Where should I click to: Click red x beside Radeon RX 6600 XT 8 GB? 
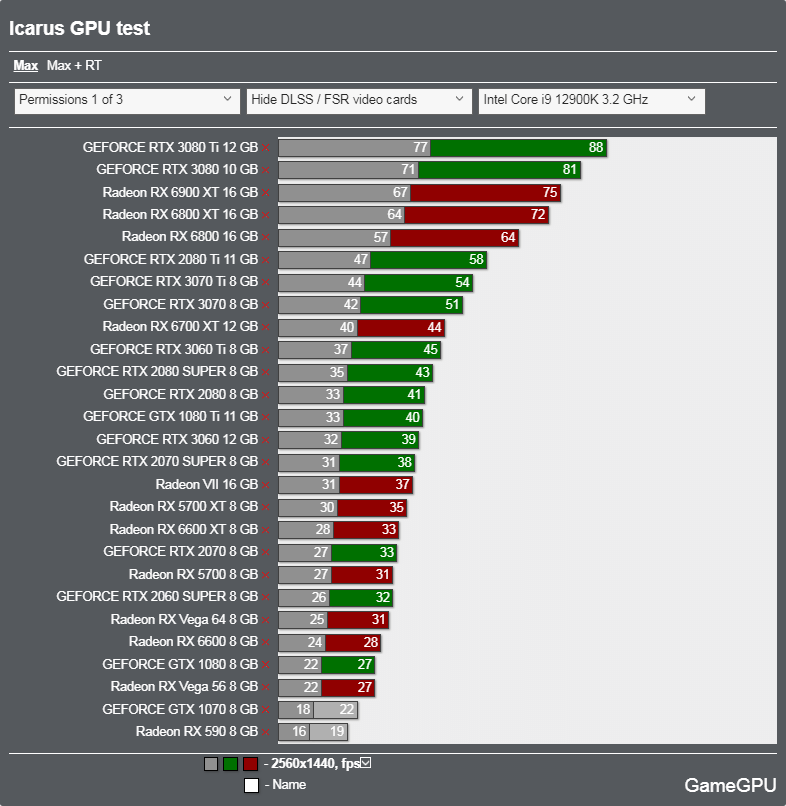pyautogui.click(x=266, y=530)
